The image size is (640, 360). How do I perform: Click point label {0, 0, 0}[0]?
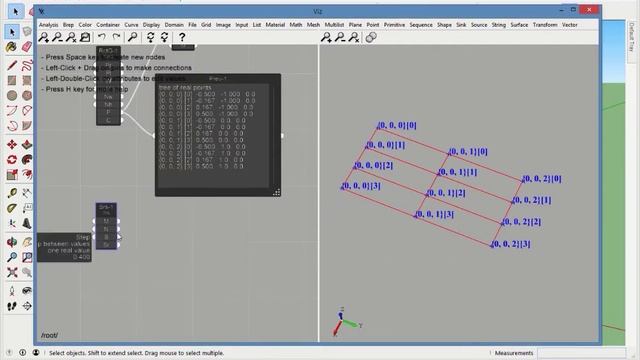[x=398, y=125]
